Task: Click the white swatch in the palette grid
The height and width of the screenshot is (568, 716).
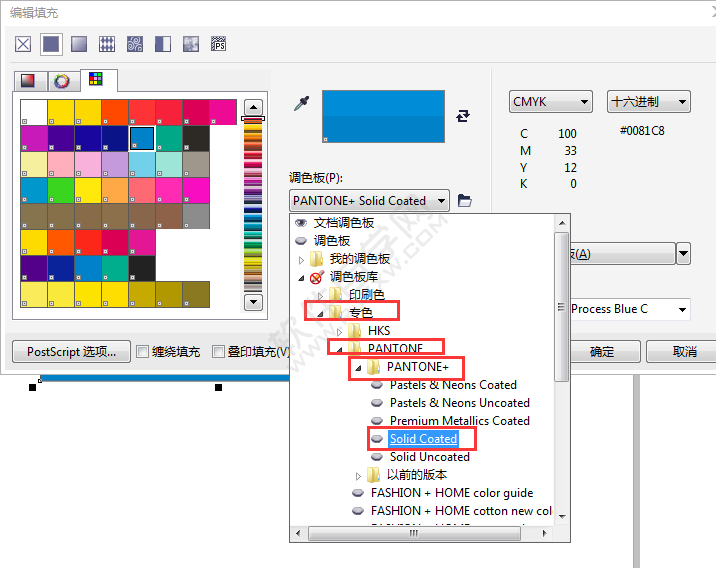Action: click(x=34, y=112)
